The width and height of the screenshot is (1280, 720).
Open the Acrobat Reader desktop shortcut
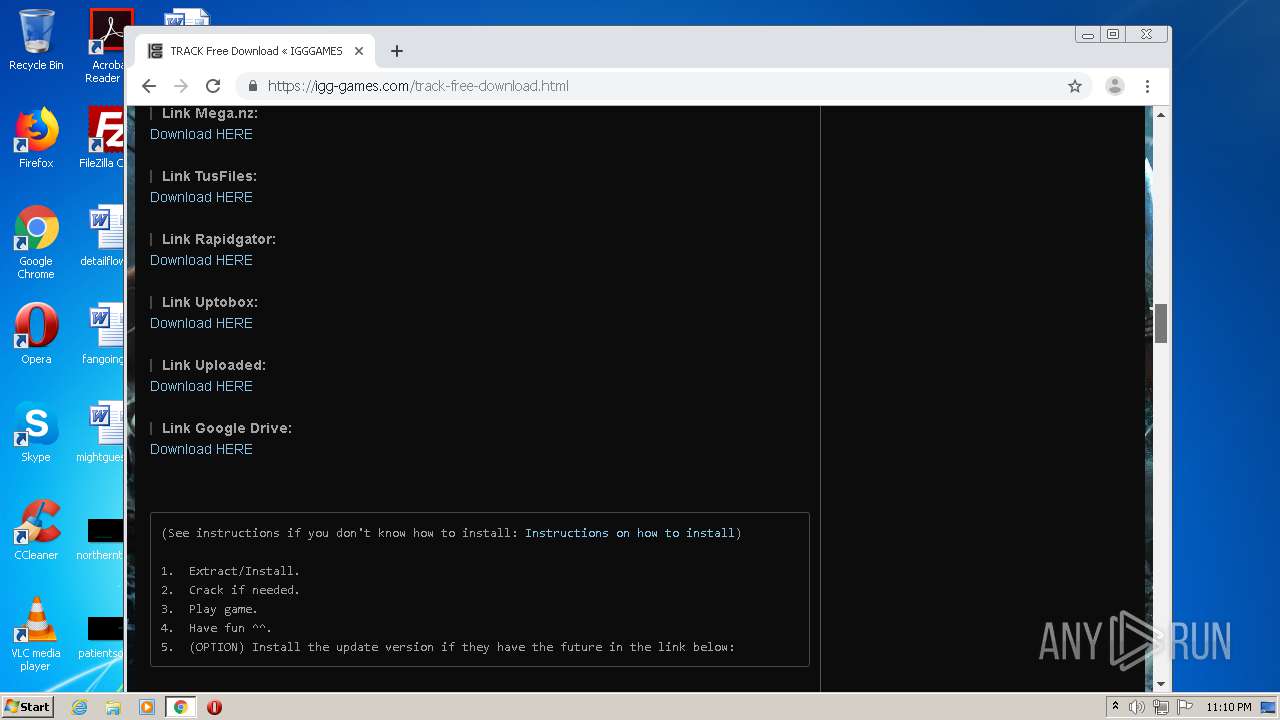pyautogui.click(x=106, y=46)
